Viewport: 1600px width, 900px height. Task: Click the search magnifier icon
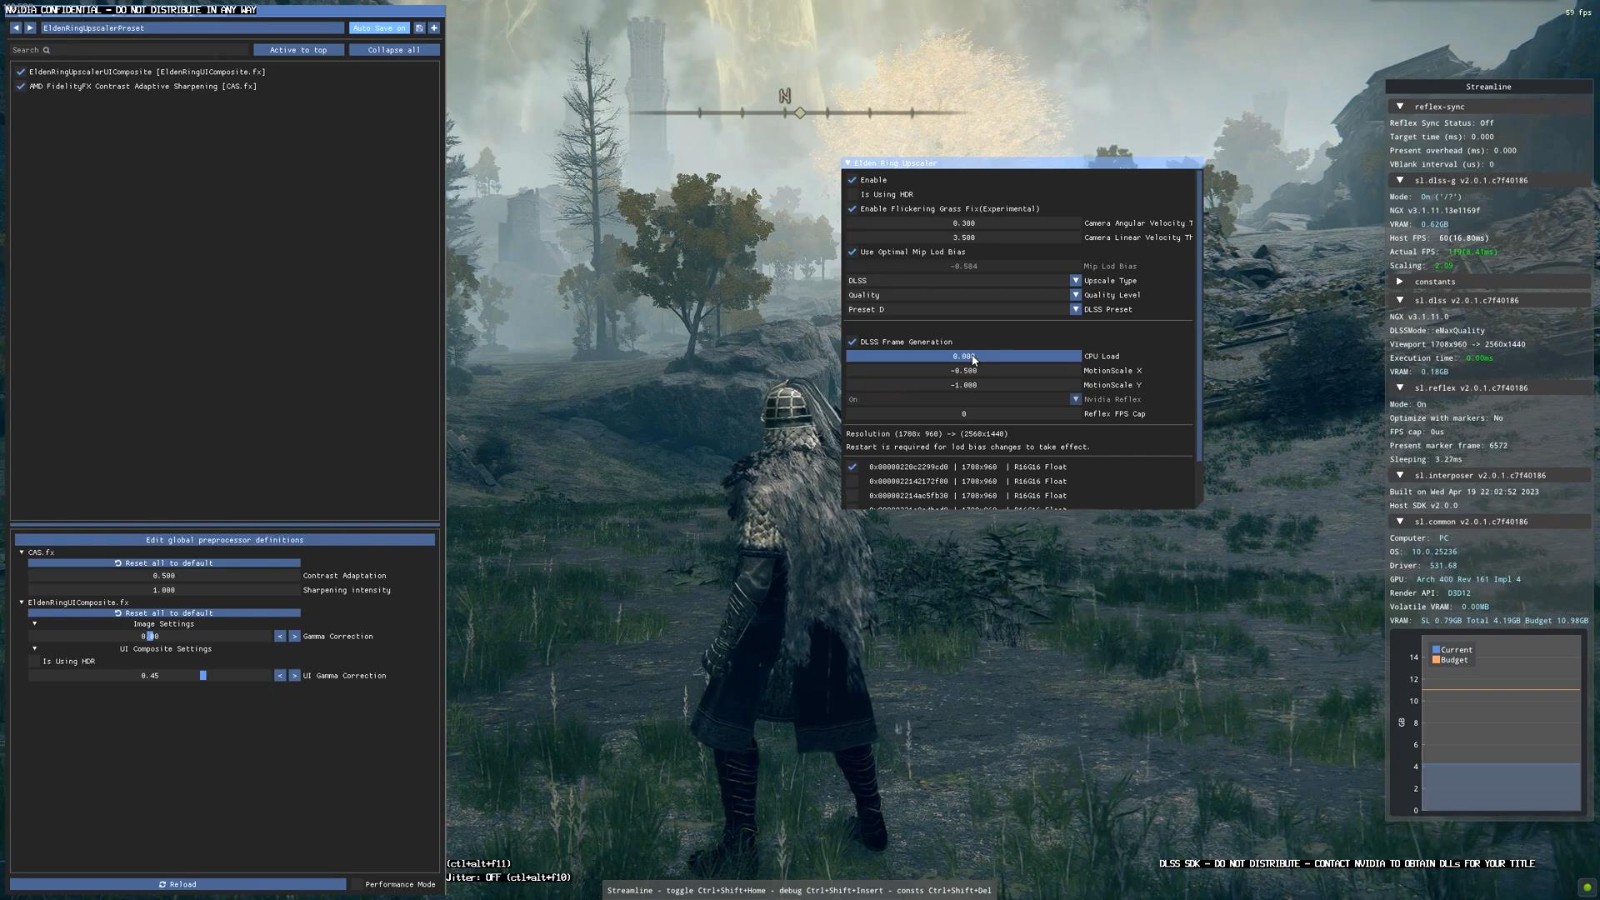(x=46, y=49)
